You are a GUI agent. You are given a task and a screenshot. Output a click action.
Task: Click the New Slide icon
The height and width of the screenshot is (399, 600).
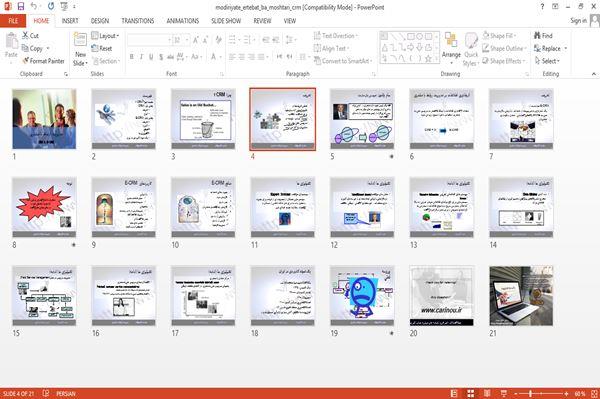[x=80, y=40]
